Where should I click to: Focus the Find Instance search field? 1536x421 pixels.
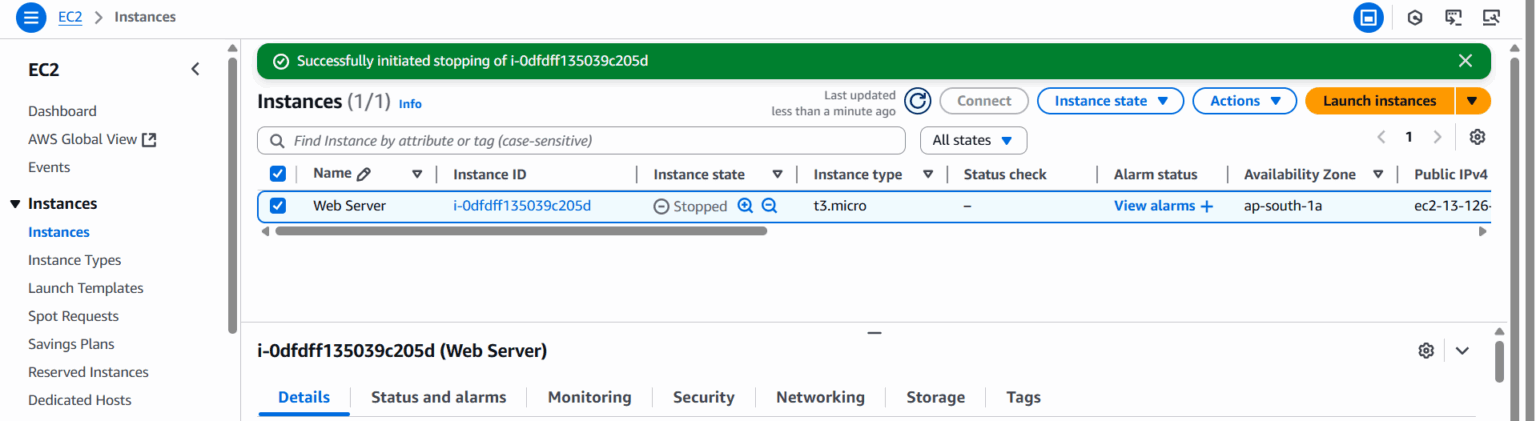click(x=581, y=140)
